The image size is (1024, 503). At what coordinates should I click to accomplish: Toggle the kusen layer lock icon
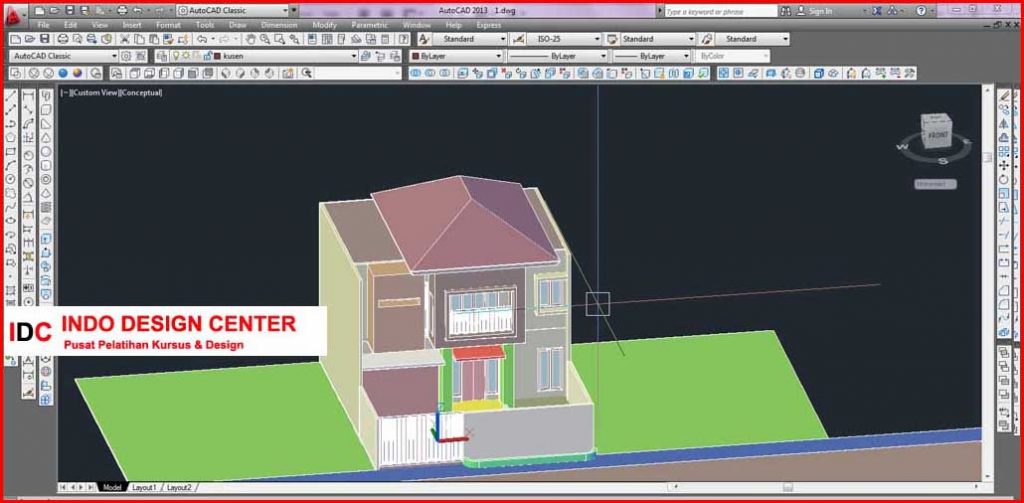pyautogui.click(x=208, y=56)
